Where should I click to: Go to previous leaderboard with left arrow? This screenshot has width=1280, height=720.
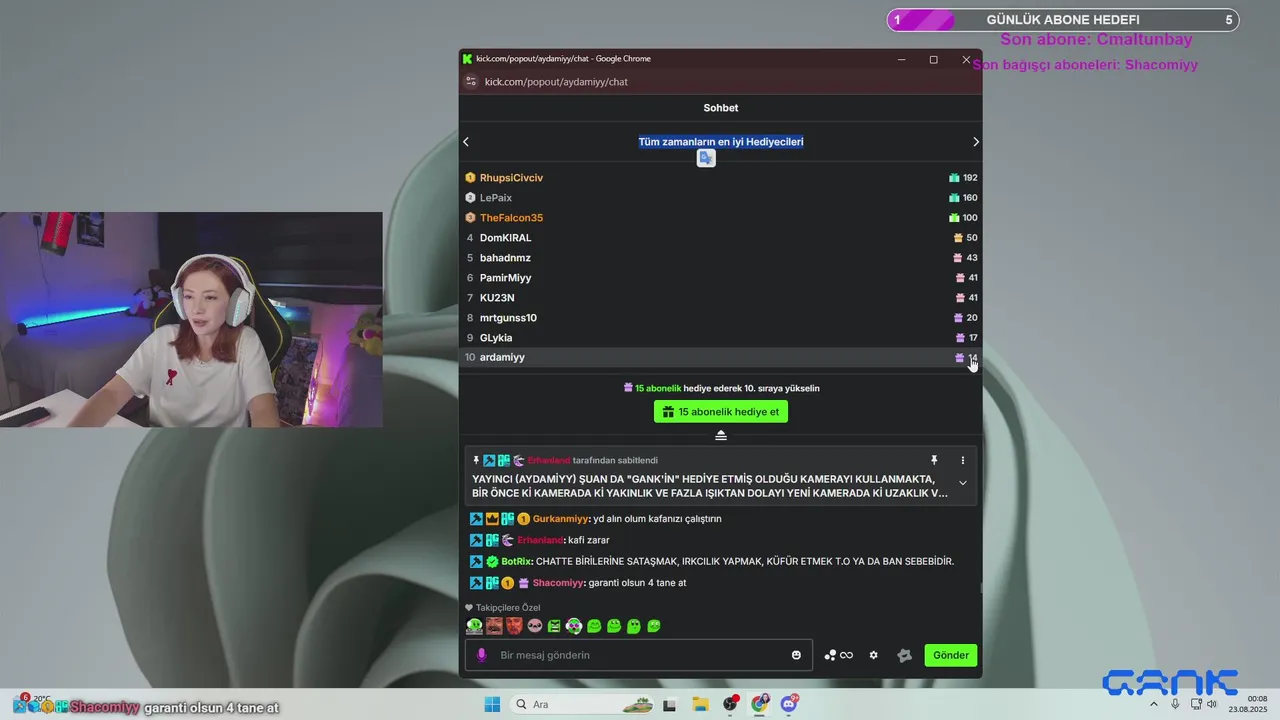coord(466,142)
